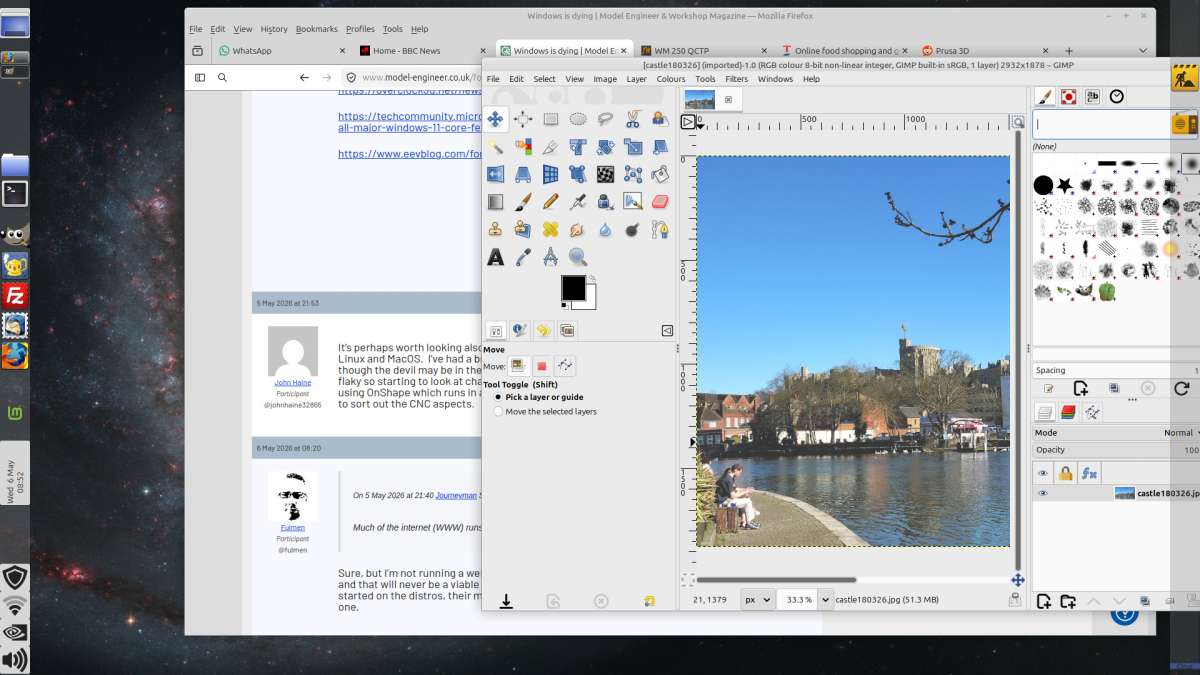Switch to Channels tab in layers dock
This screenshot has height=675, width=1200.
click(x=1068, y=411)
